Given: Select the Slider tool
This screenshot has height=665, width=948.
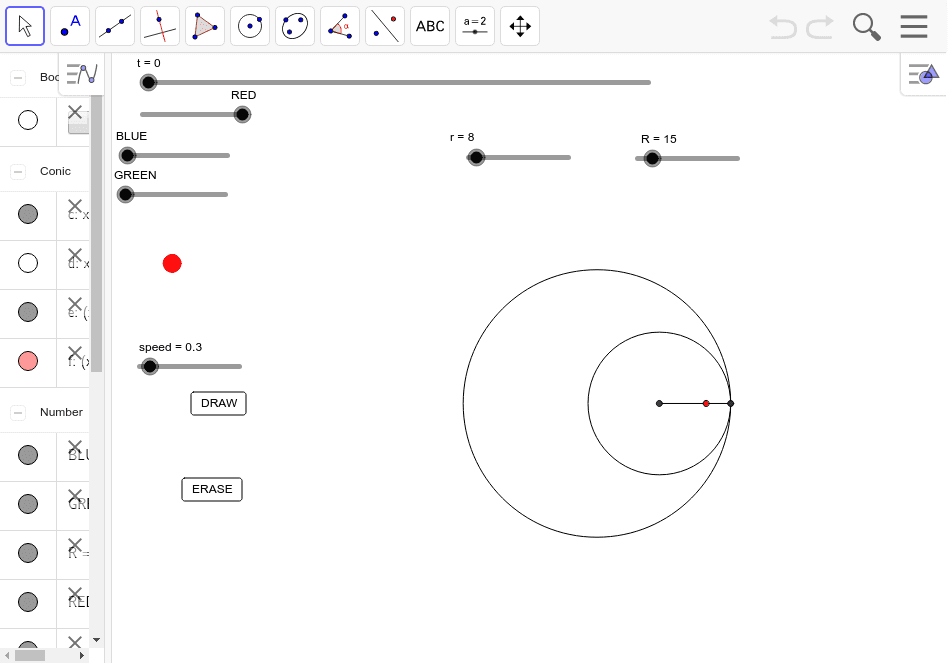Looking at the screenshot, I should [x=474, y=25].
